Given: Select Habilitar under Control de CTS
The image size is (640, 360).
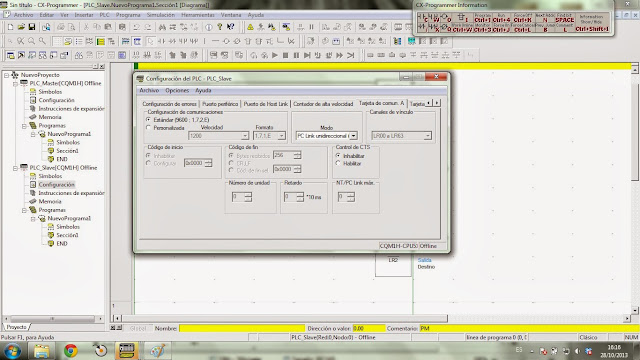Looking at the screenshot, I should (x=338, y=163).
